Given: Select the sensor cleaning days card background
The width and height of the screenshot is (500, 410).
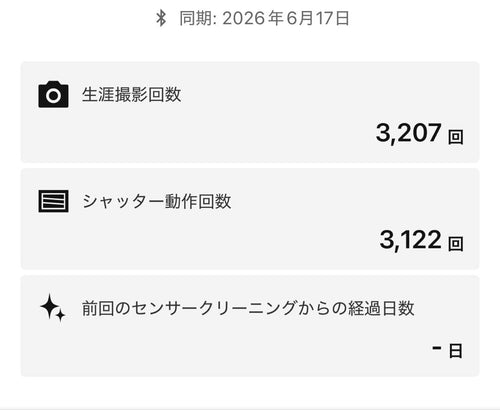Looking at the screenshot, I should tap(250, 326).
